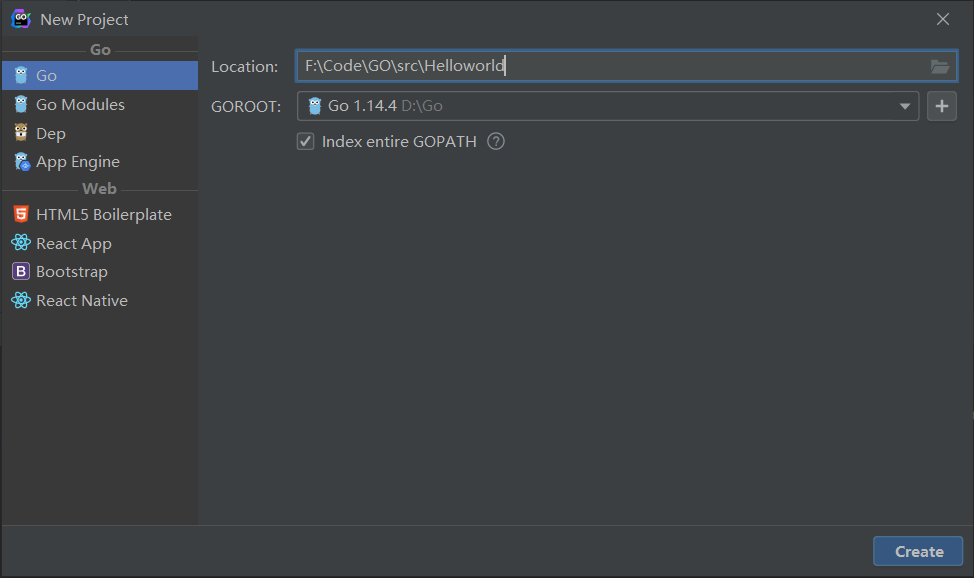Click the Create button

point(918,551)
